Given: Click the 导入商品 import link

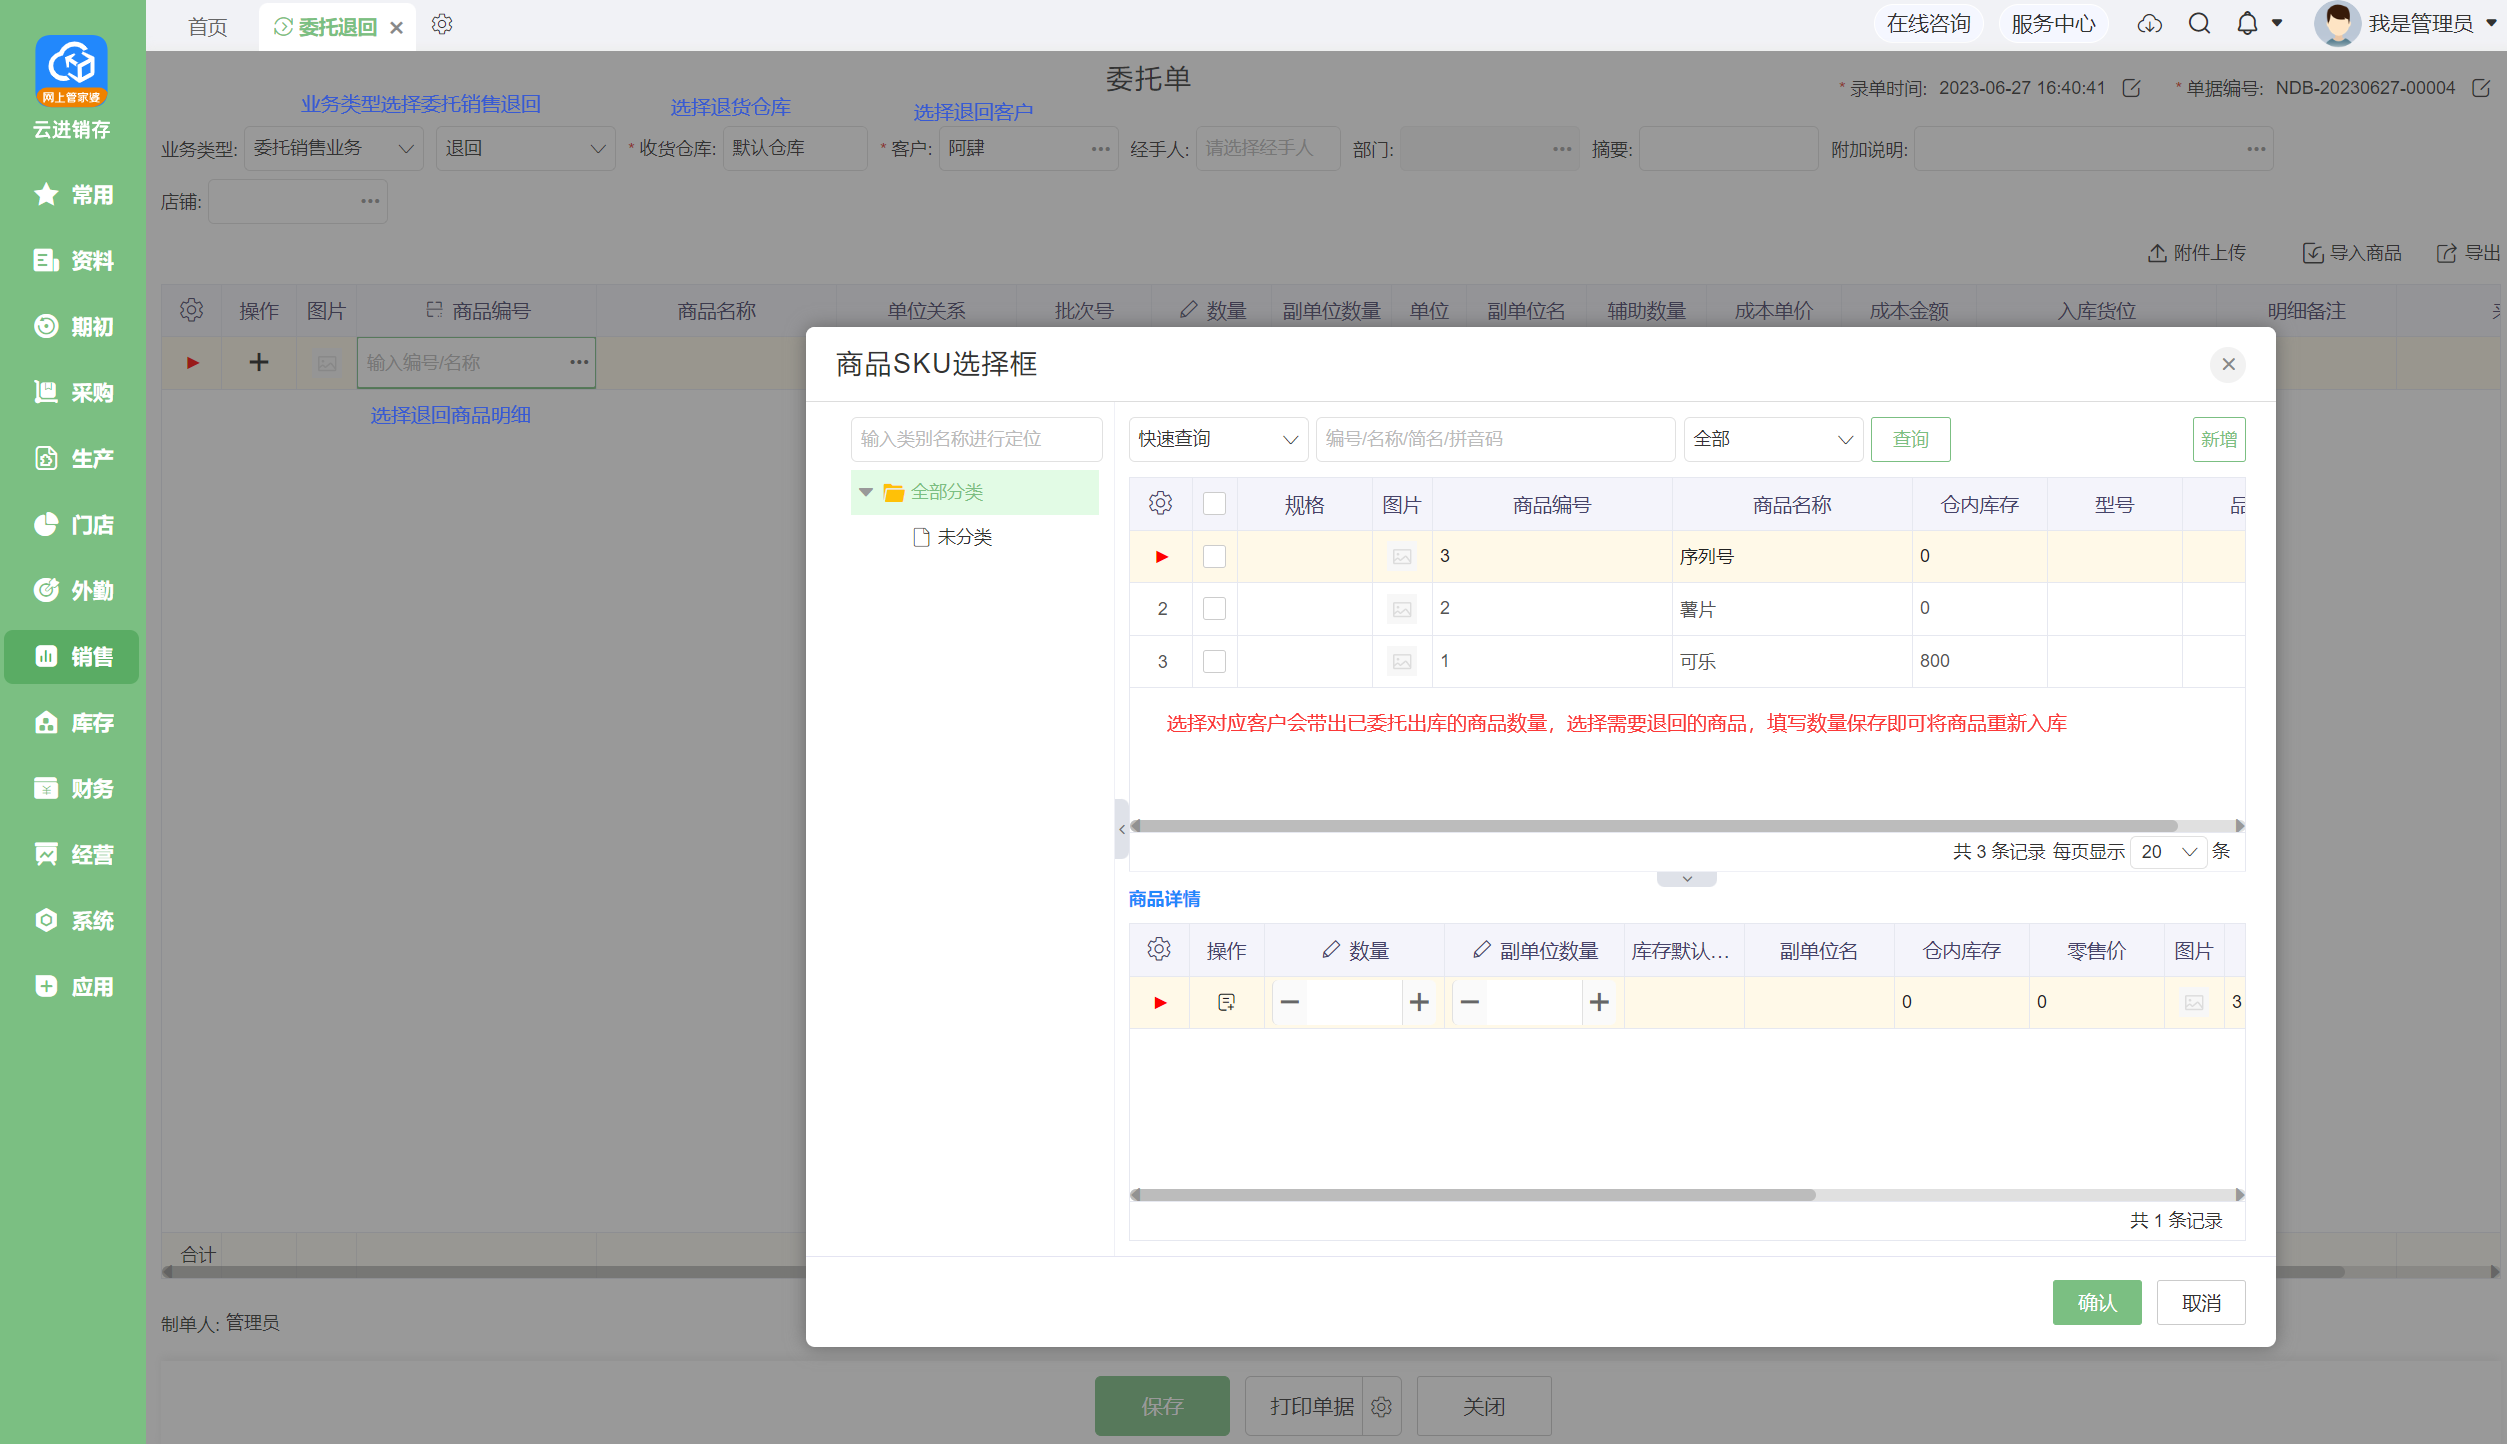Looking at the screenshot, I should click(x=2352, y=253).
